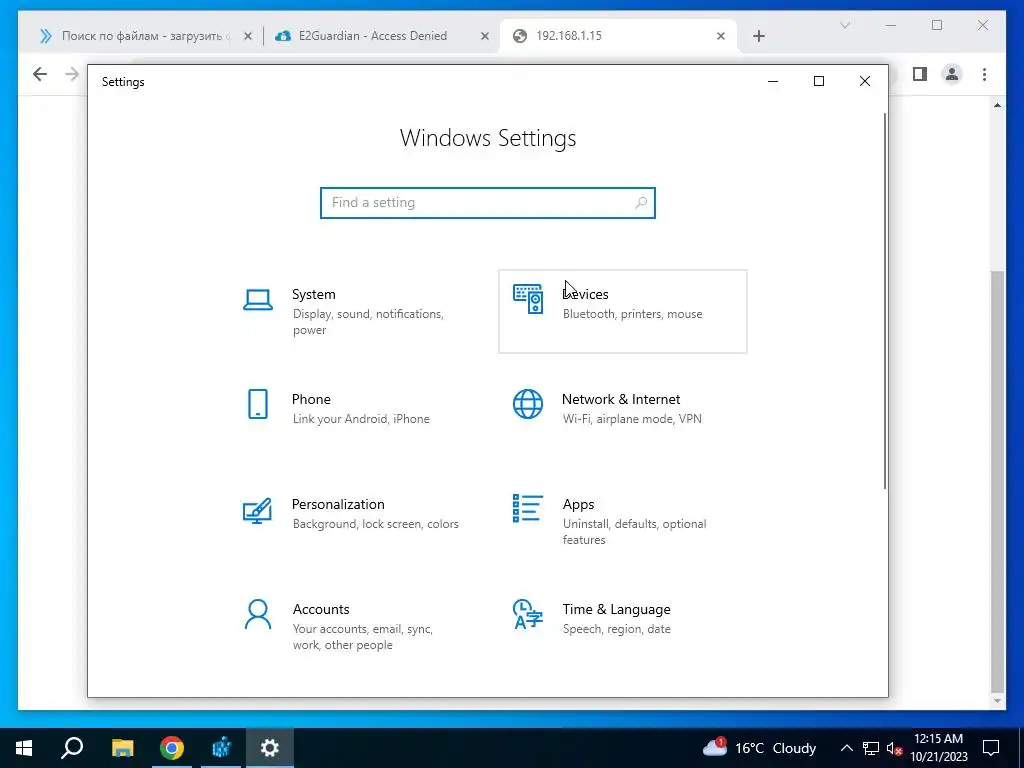The image size is (1024, 768).
Task: Click the search magnifier in Find a setting
Action: [x=641, y=203]
